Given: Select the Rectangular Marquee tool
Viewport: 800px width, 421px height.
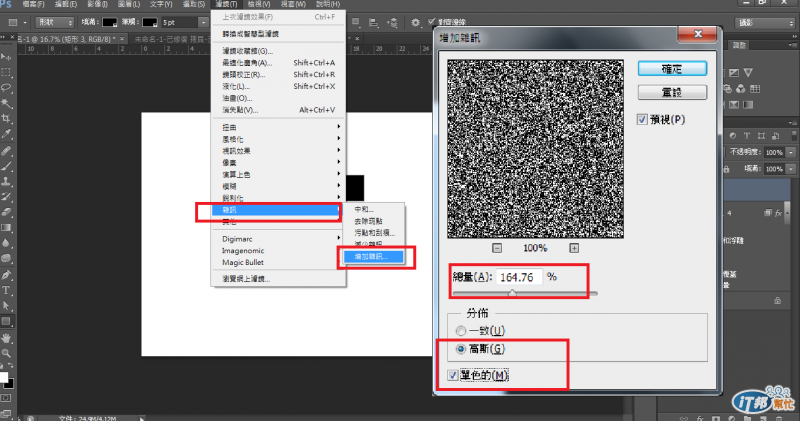Looking at the screenshot, I should 6,72.
